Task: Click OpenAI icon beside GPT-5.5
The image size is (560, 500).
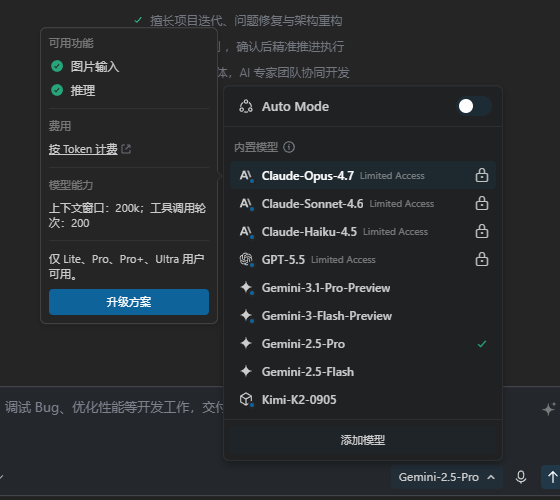Action: point(246,259)
